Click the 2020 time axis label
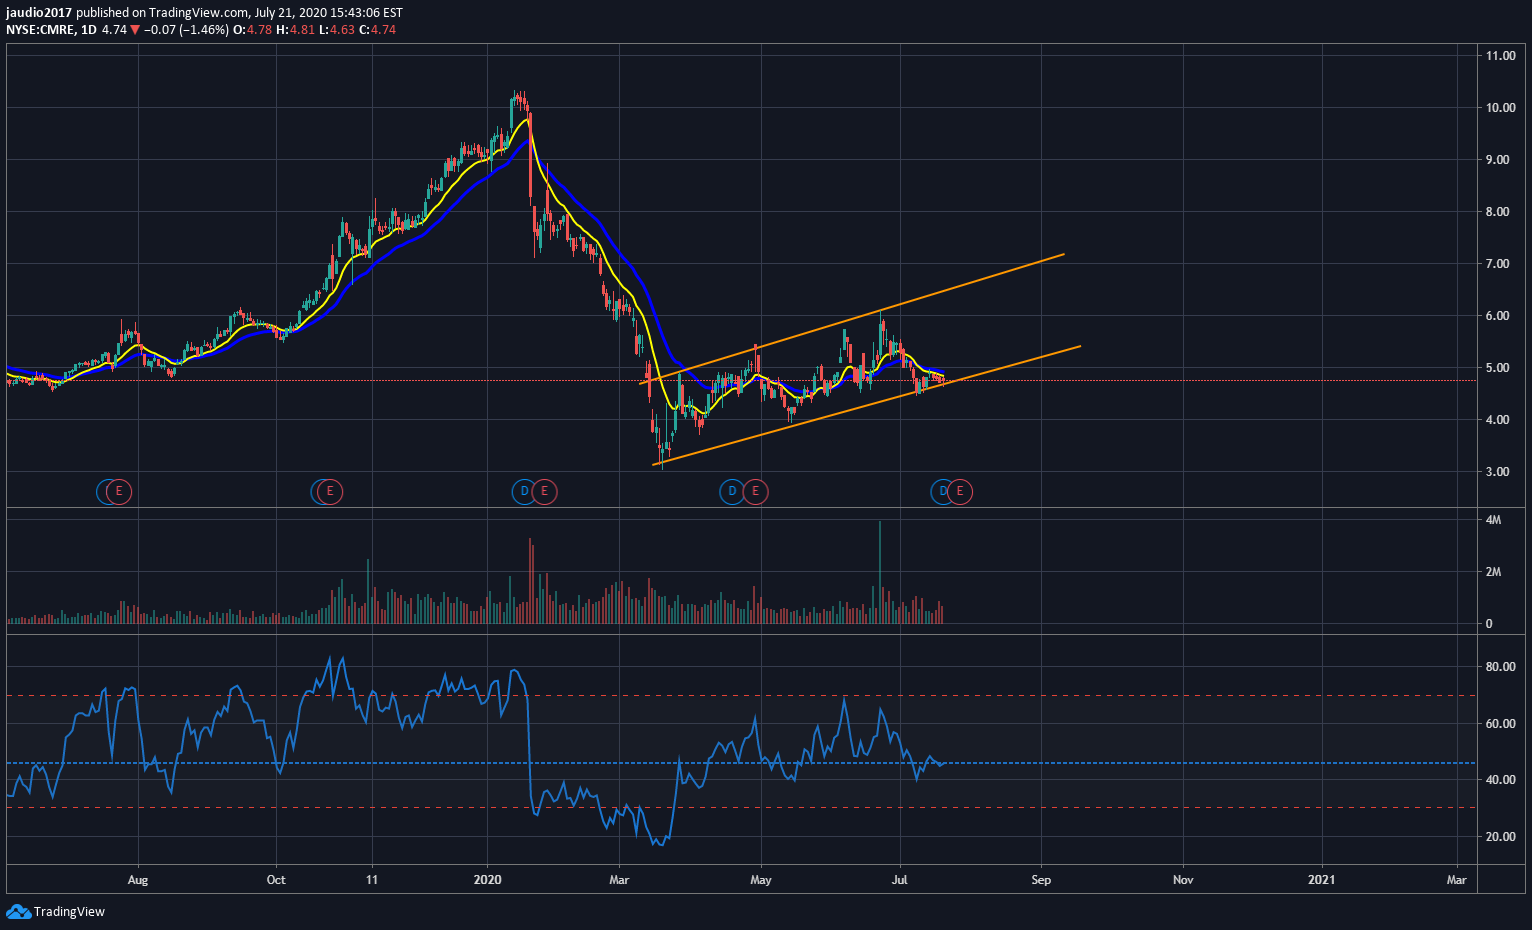 (488, 880)
